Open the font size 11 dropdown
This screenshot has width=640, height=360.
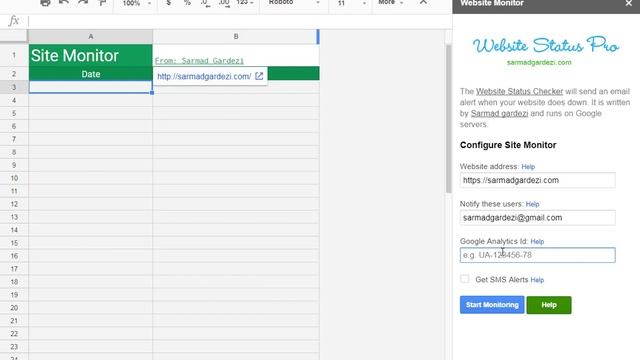tap(351, 3)
